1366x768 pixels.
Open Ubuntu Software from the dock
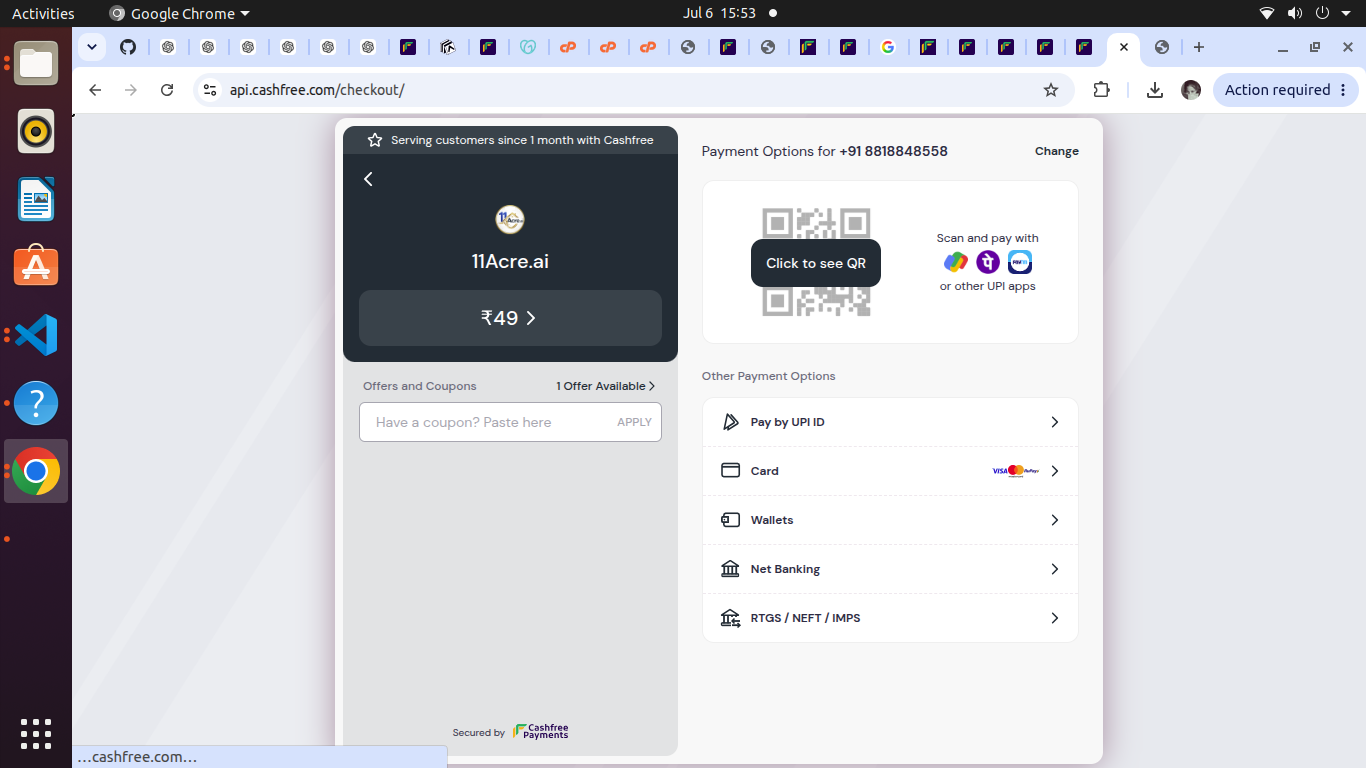[36, 267]
